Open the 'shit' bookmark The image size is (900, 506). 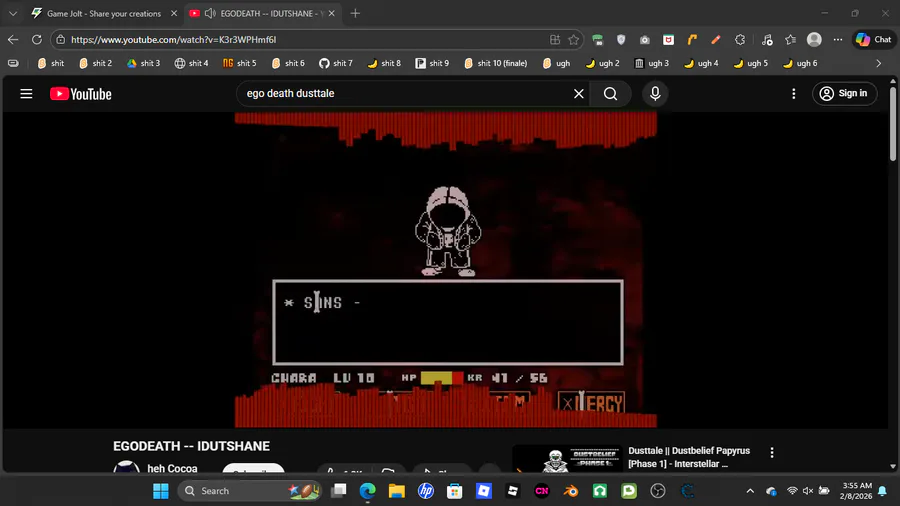(x=51, y=63)
